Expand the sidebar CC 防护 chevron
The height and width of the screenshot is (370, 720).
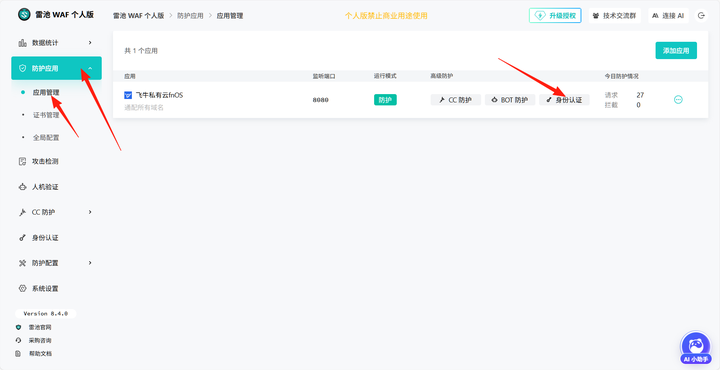90,212
